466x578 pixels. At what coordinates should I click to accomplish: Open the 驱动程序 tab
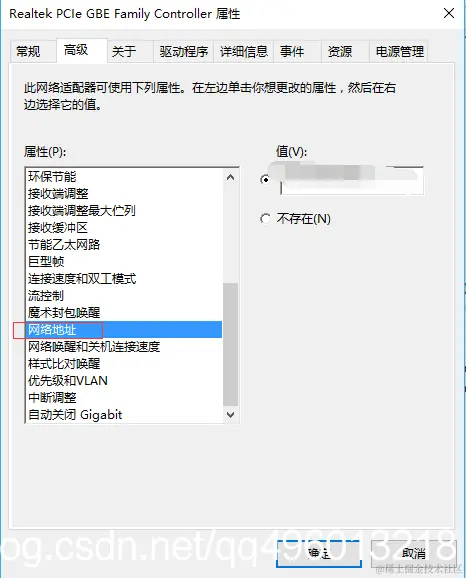point(184,51)
